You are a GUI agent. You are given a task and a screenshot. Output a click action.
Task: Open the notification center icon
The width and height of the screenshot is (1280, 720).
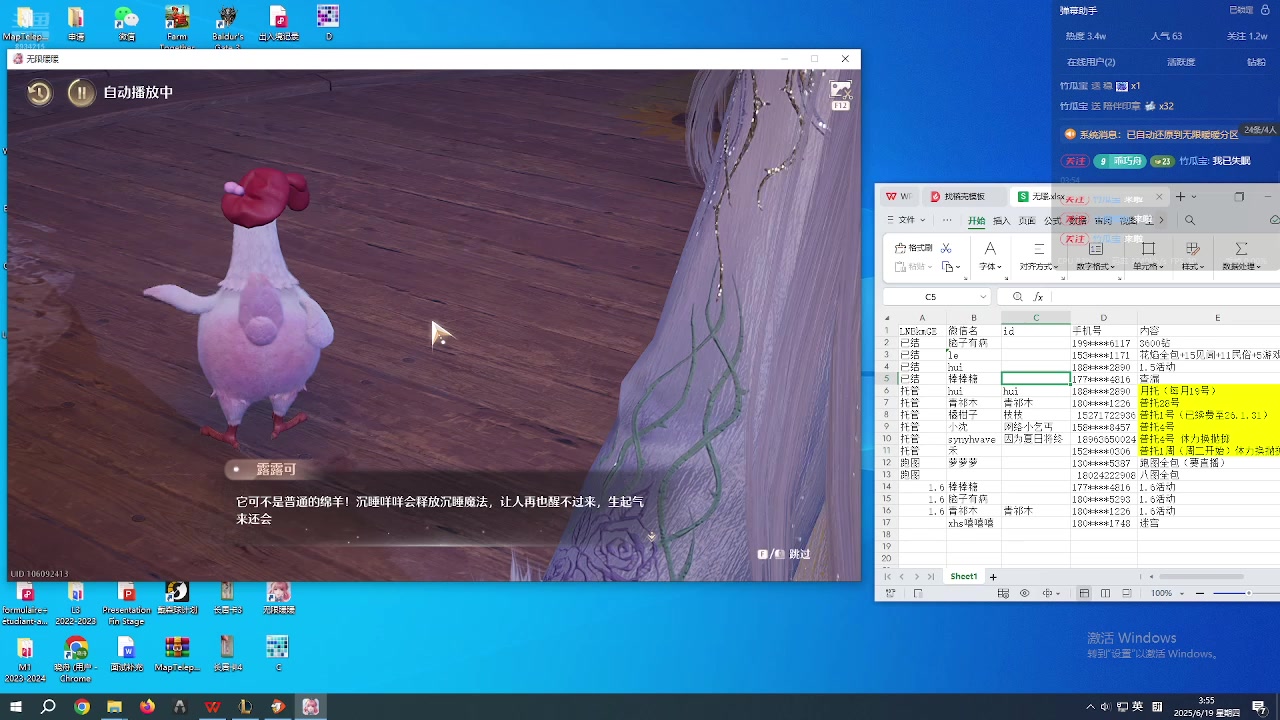(x=1259, y=707)
